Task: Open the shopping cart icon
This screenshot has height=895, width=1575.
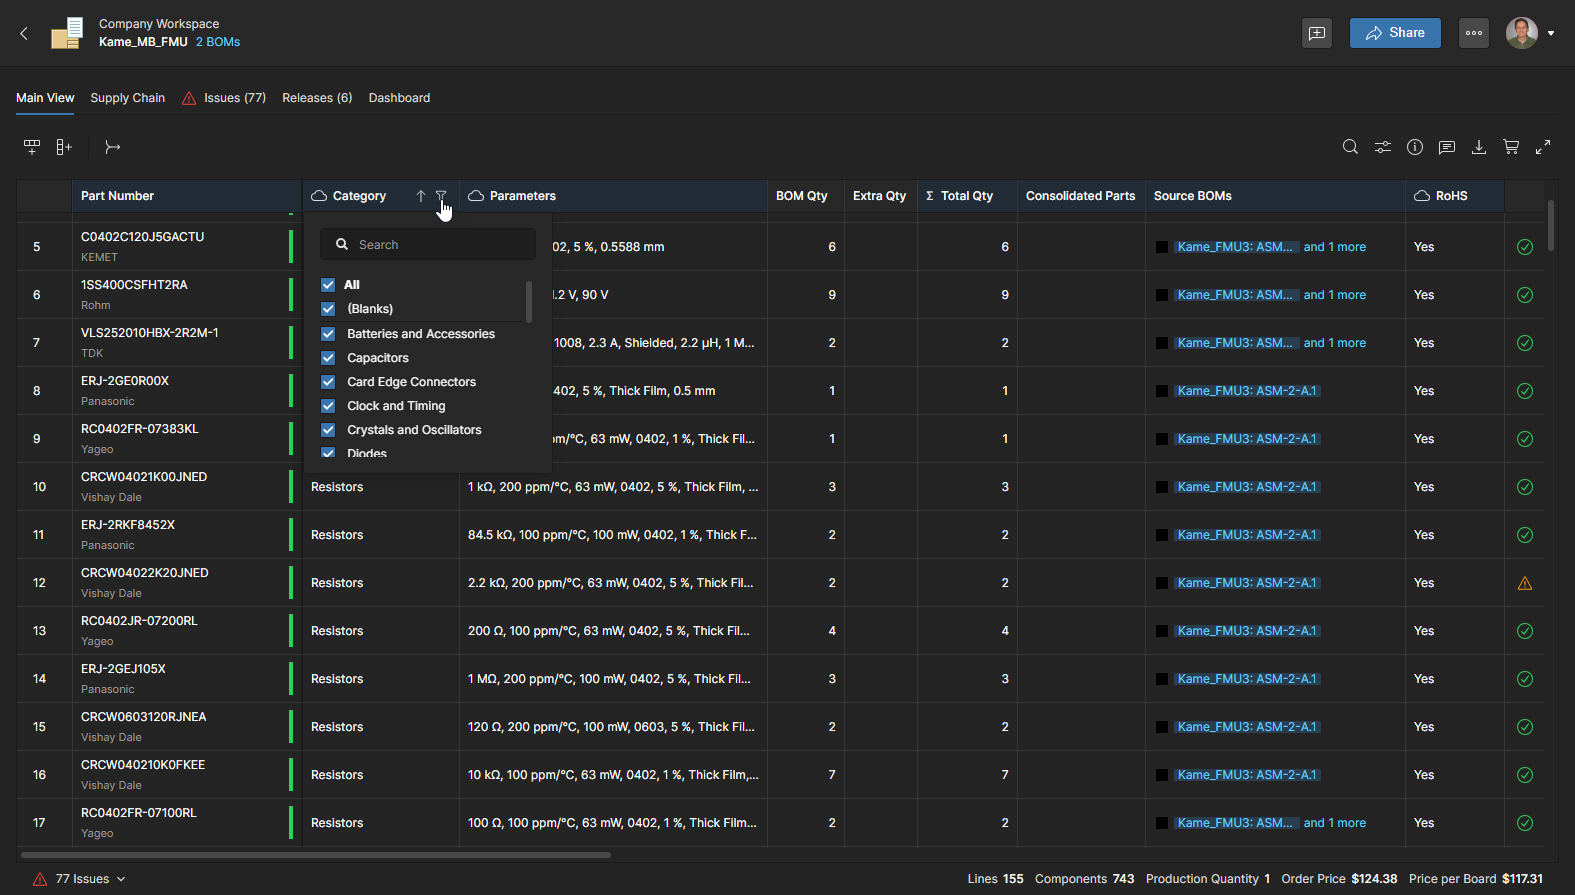Action: pyautogui.click(x=1511, y=147)
